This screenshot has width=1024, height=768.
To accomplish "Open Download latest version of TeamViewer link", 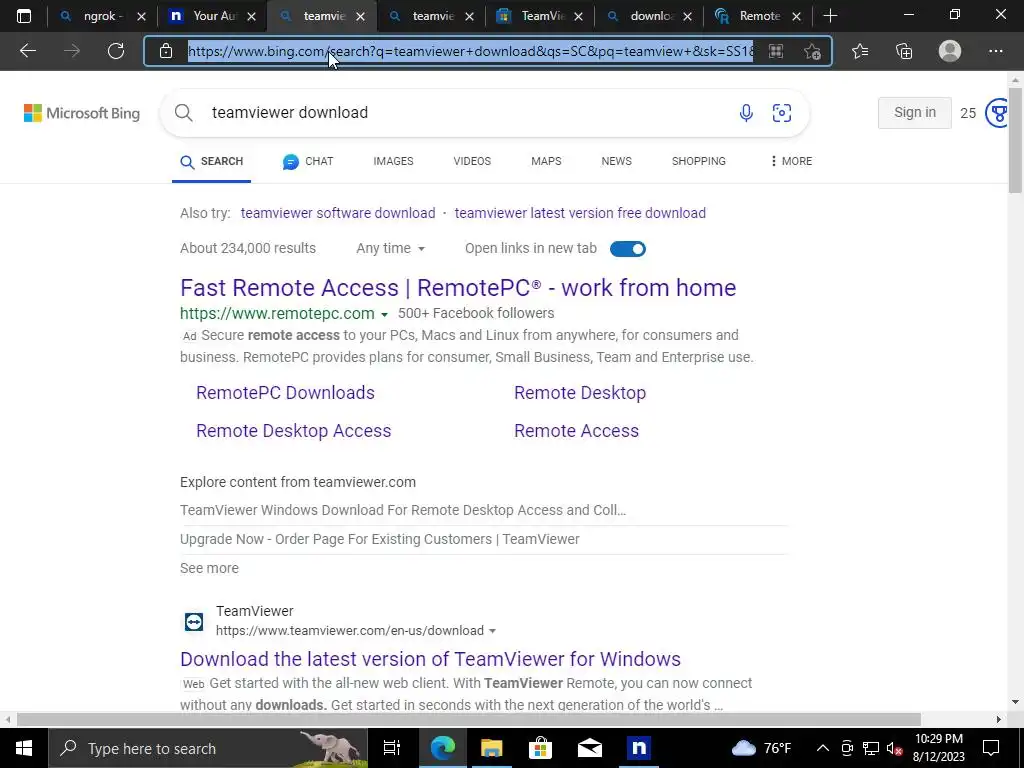I will [430, 659].
